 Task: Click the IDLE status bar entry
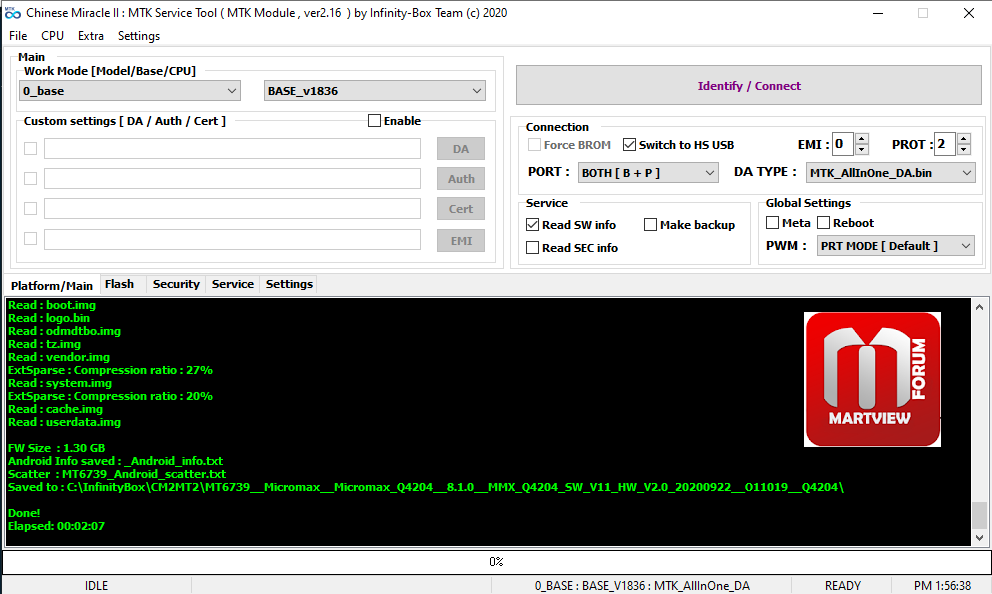point(96,586)
